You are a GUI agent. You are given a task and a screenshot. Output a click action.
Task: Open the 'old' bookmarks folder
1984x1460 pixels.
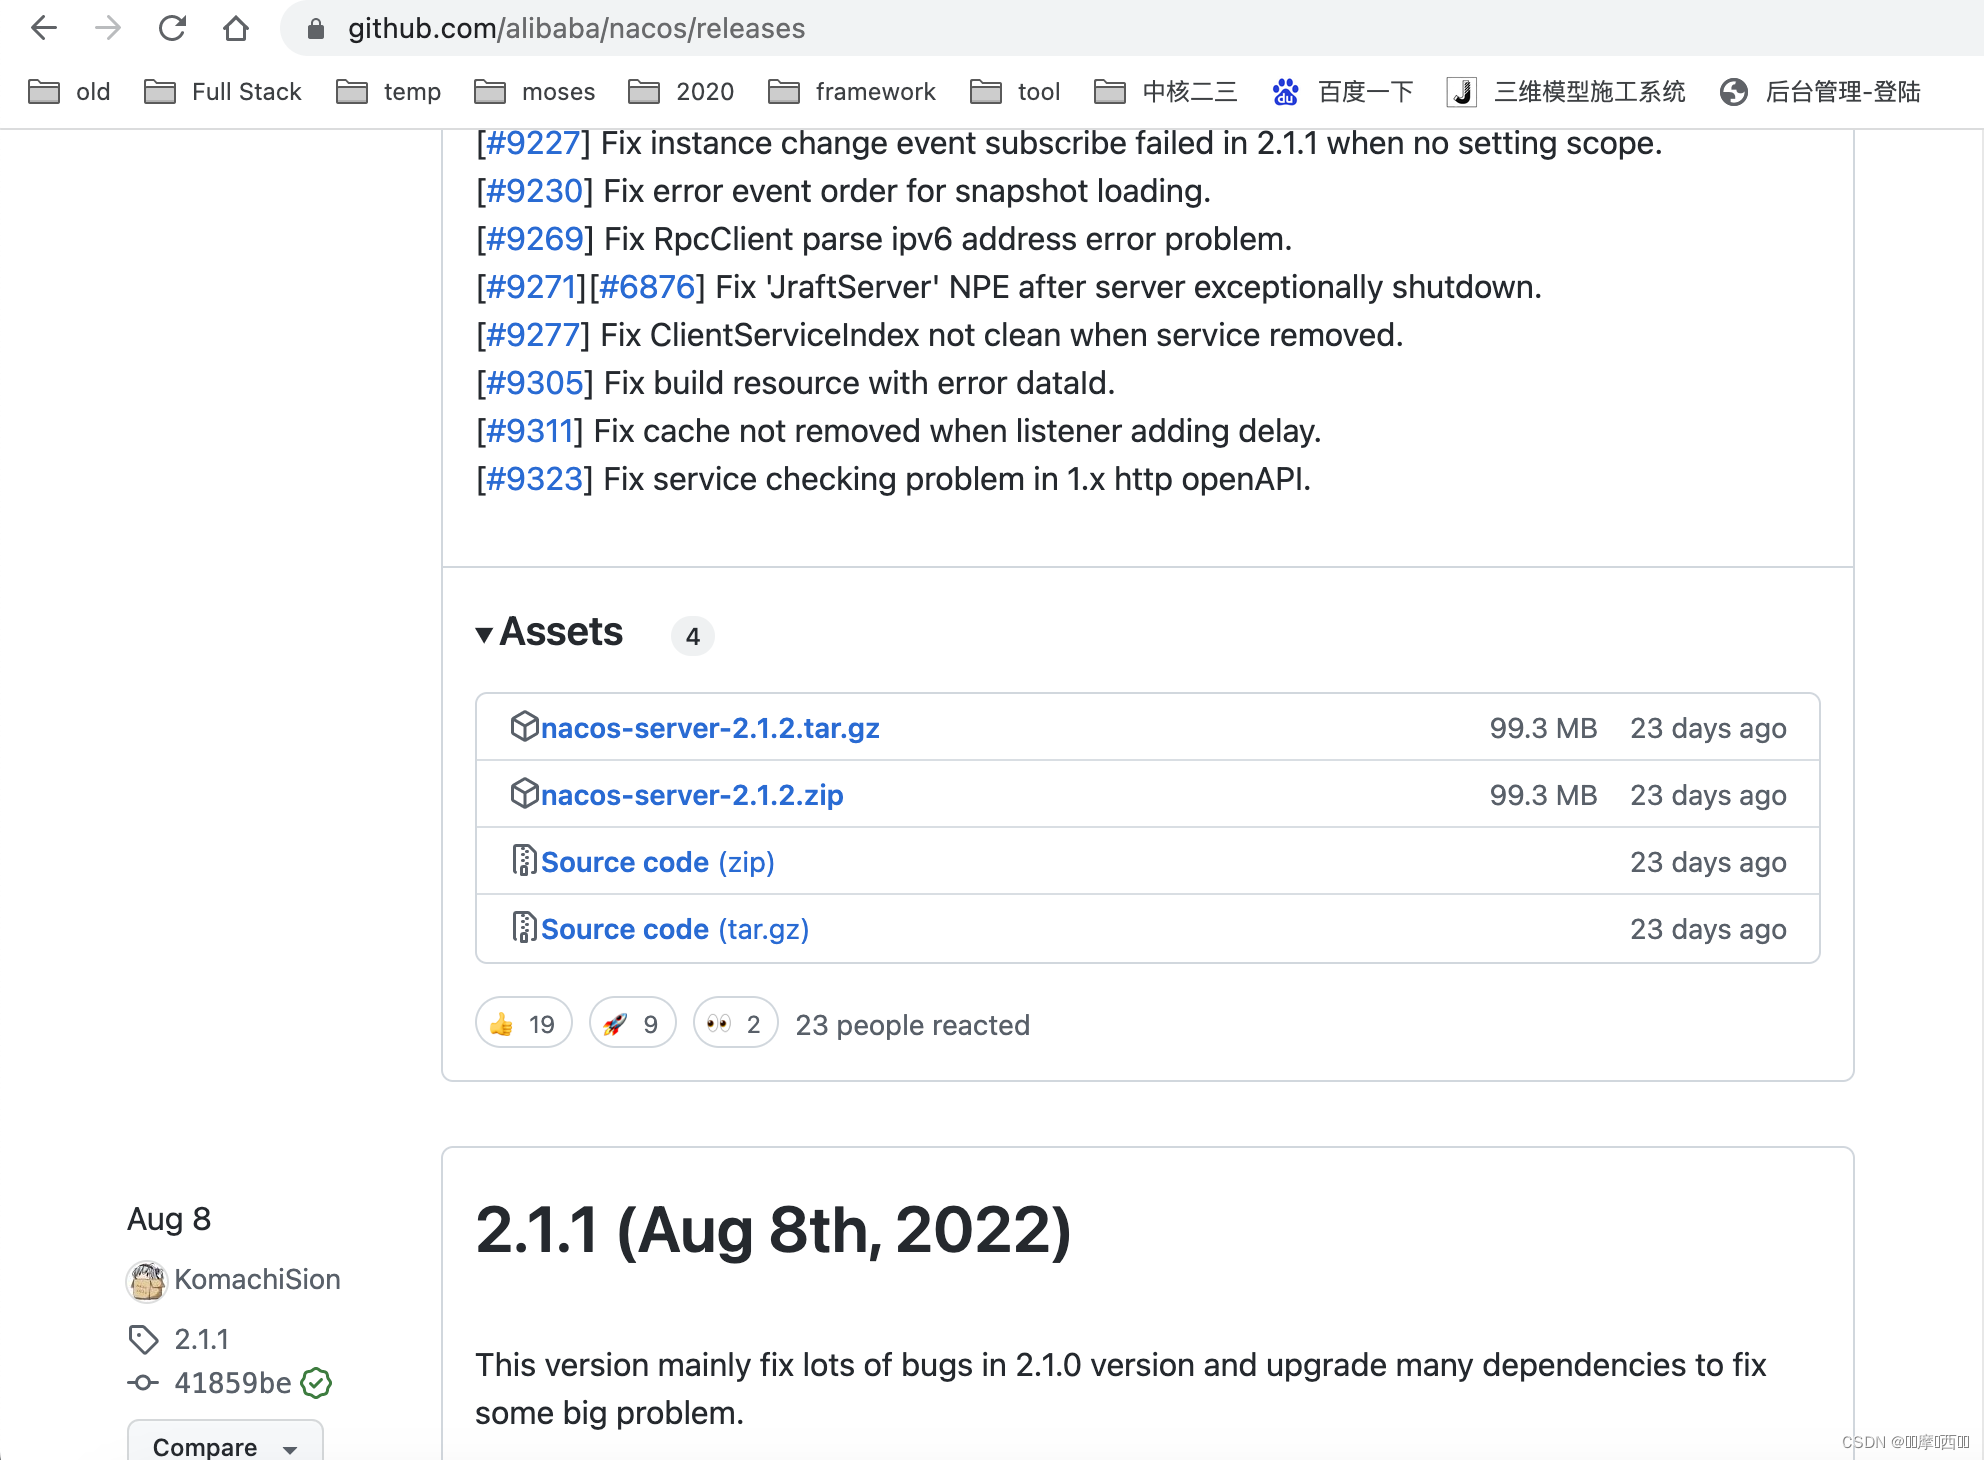coord(69,92)
